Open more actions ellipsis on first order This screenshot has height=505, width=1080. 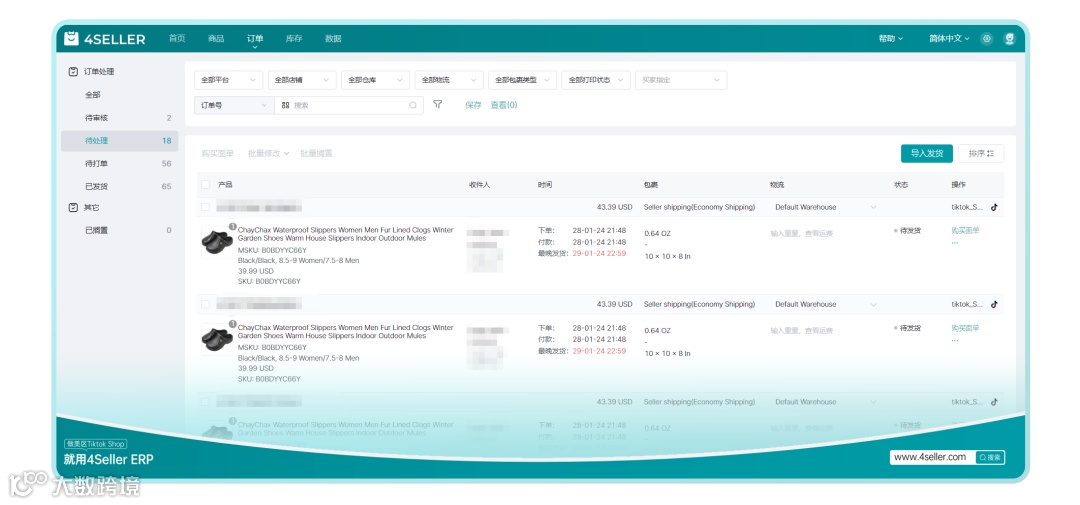coord(955,243)
